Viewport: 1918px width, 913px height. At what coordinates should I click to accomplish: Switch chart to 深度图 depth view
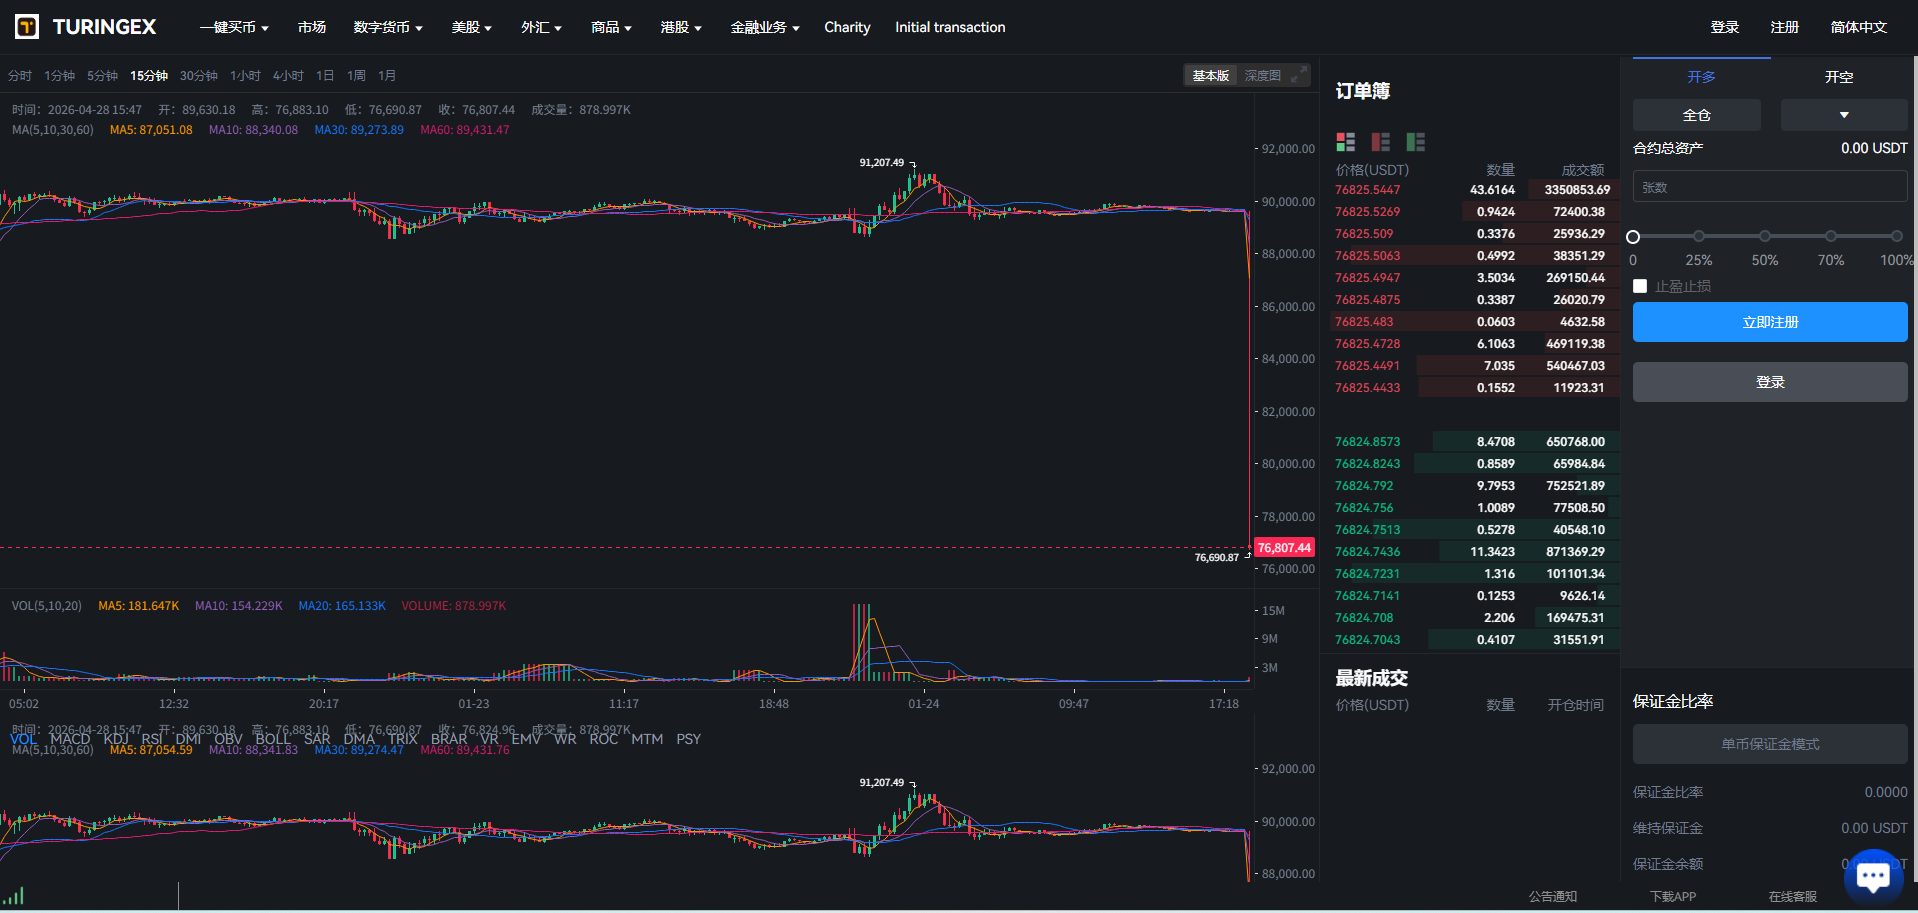click(1262, 76)
